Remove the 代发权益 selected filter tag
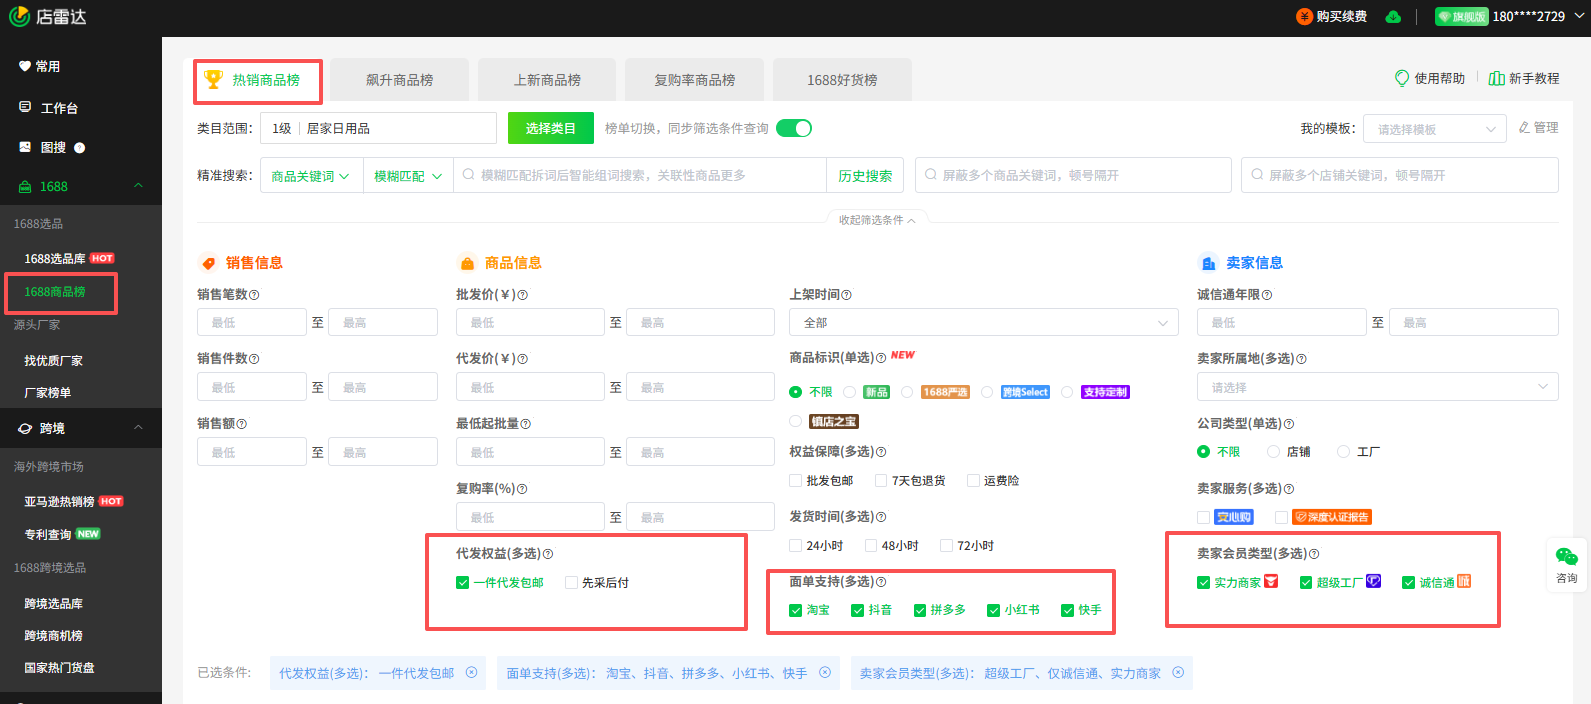 [x=471, y=673]
